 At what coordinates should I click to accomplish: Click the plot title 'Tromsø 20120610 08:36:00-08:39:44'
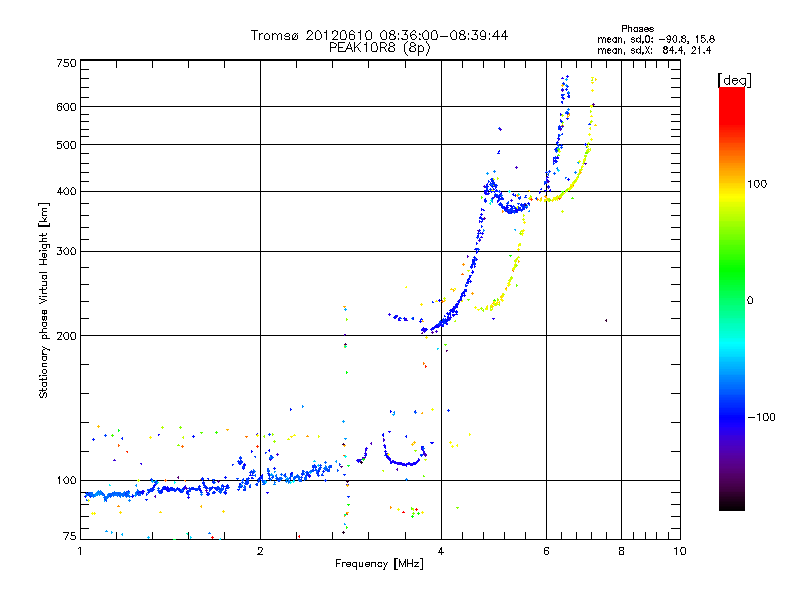pos(379,35)
